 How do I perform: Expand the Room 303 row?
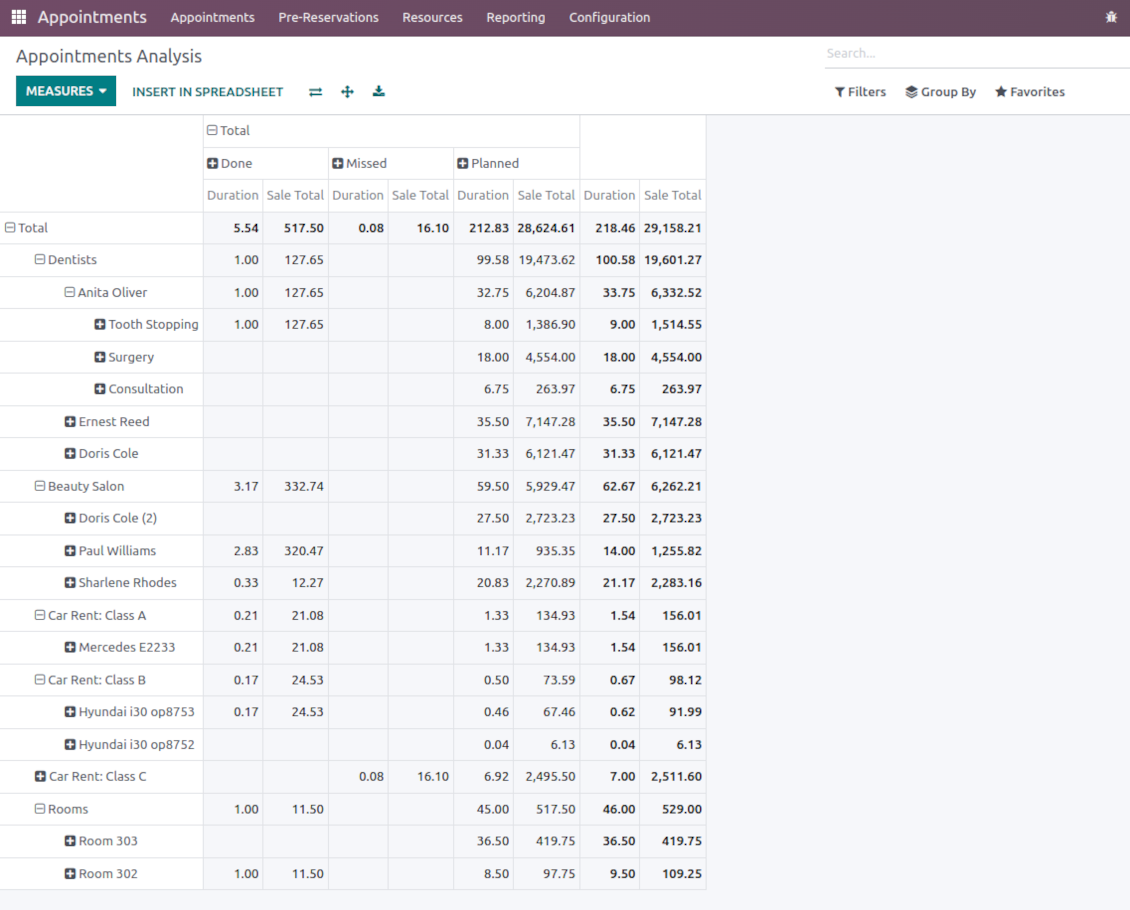[101, 841]
